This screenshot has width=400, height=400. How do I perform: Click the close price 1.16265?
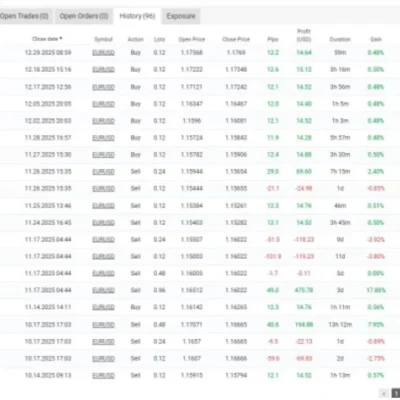pyautogui.click(x=236, y=307)
